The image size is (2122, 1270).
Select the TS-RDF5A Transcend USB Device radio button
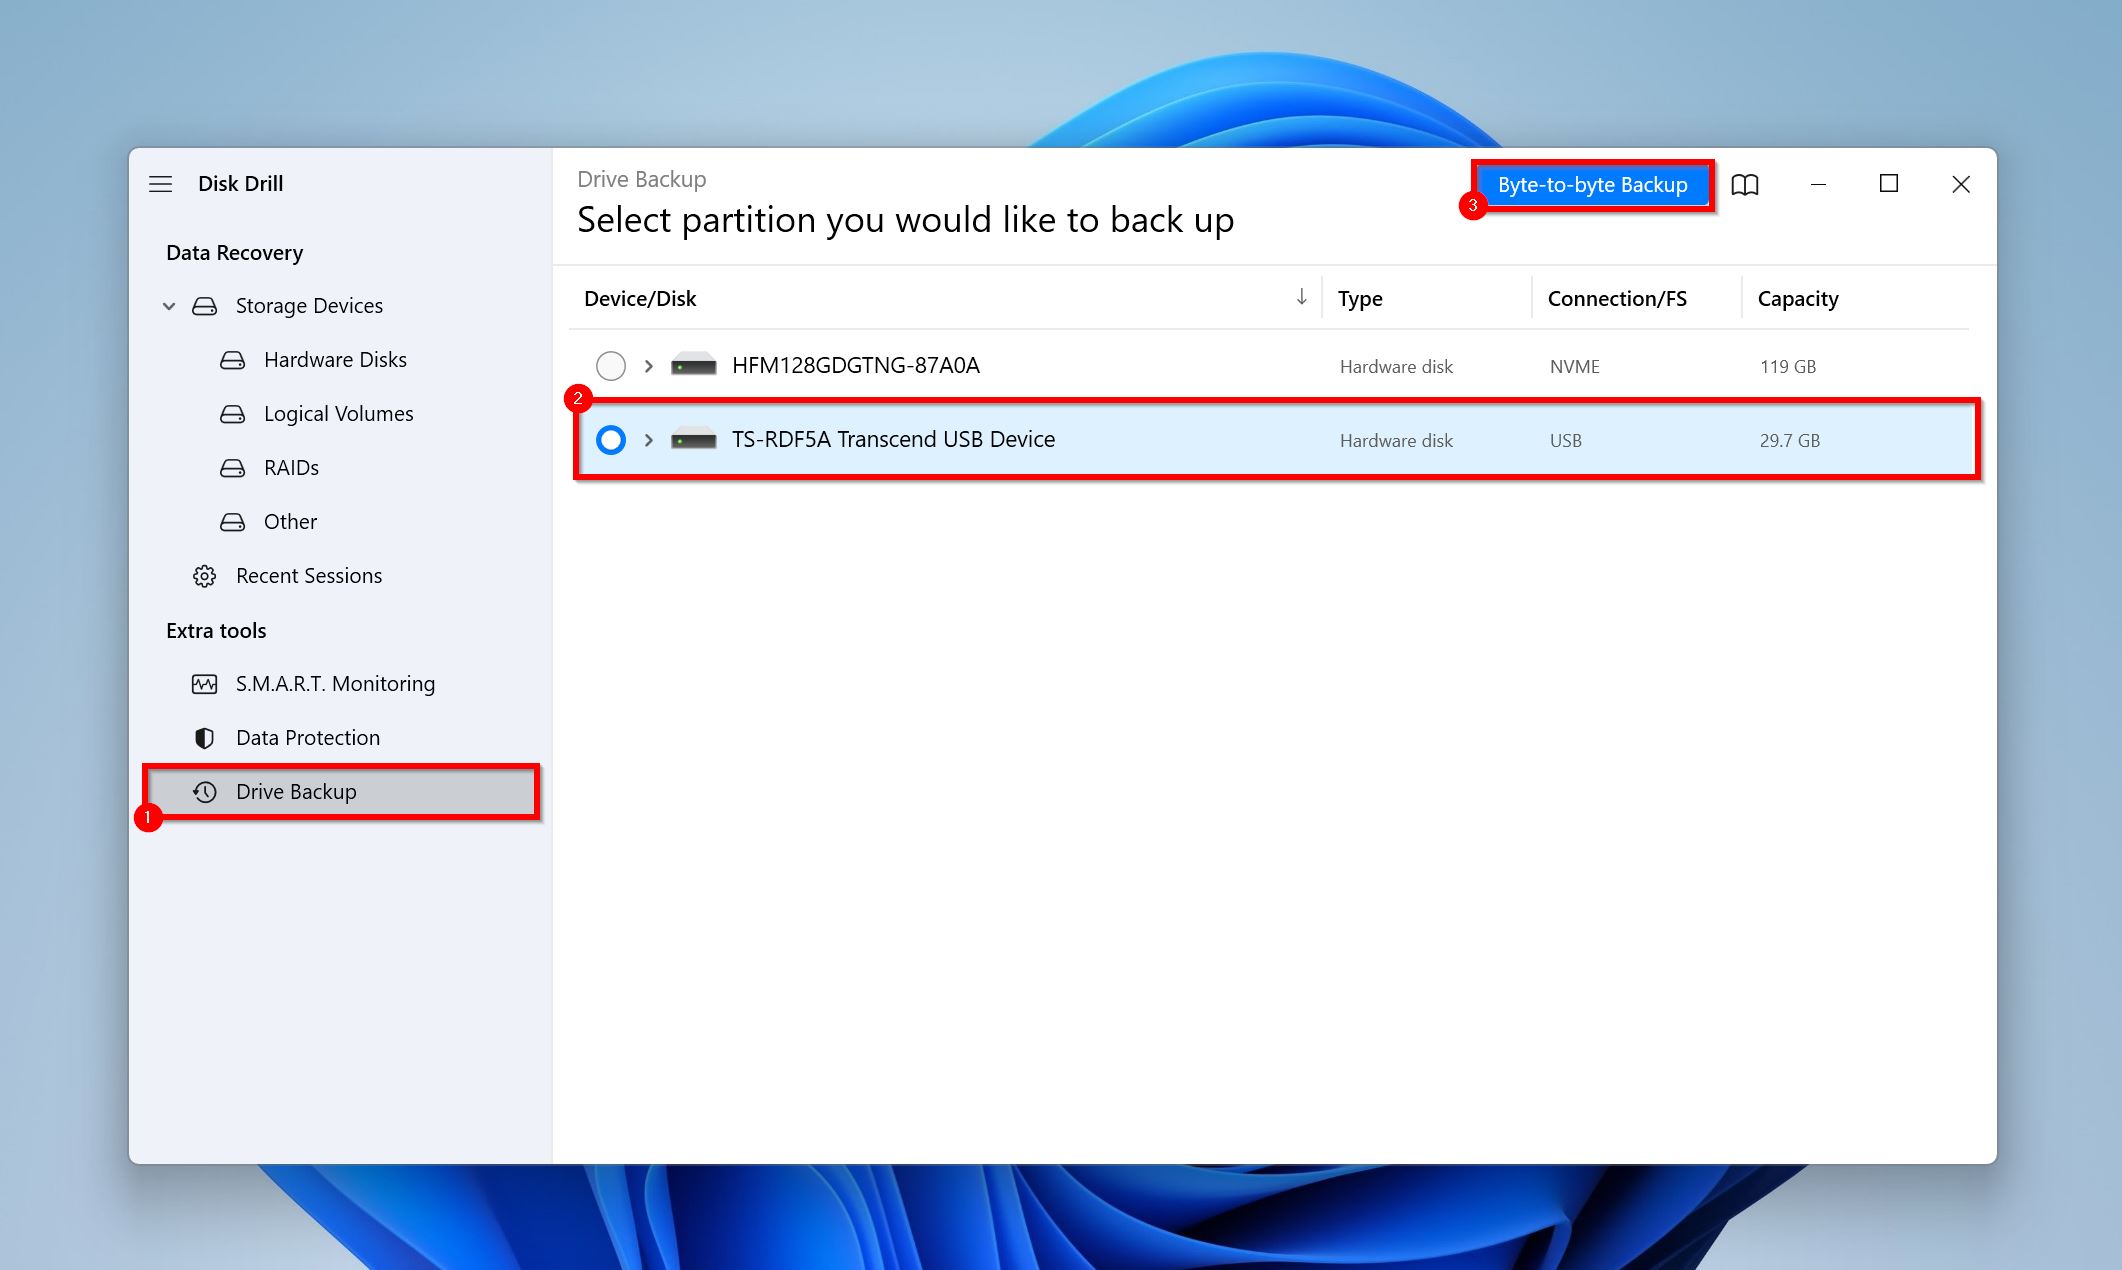611,440
